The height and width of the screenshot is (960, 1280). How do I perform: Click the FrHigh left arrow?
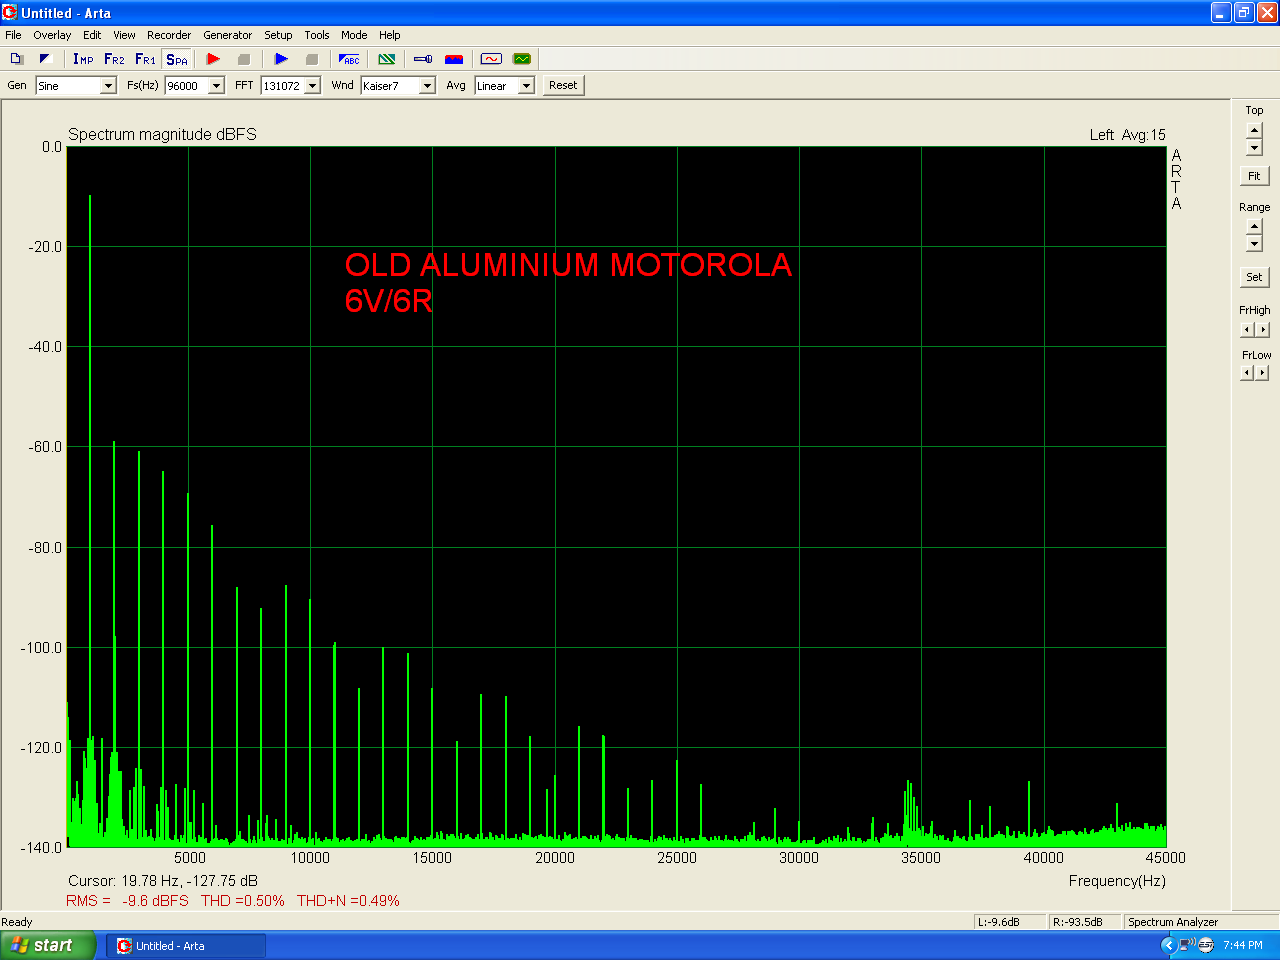1247,330
